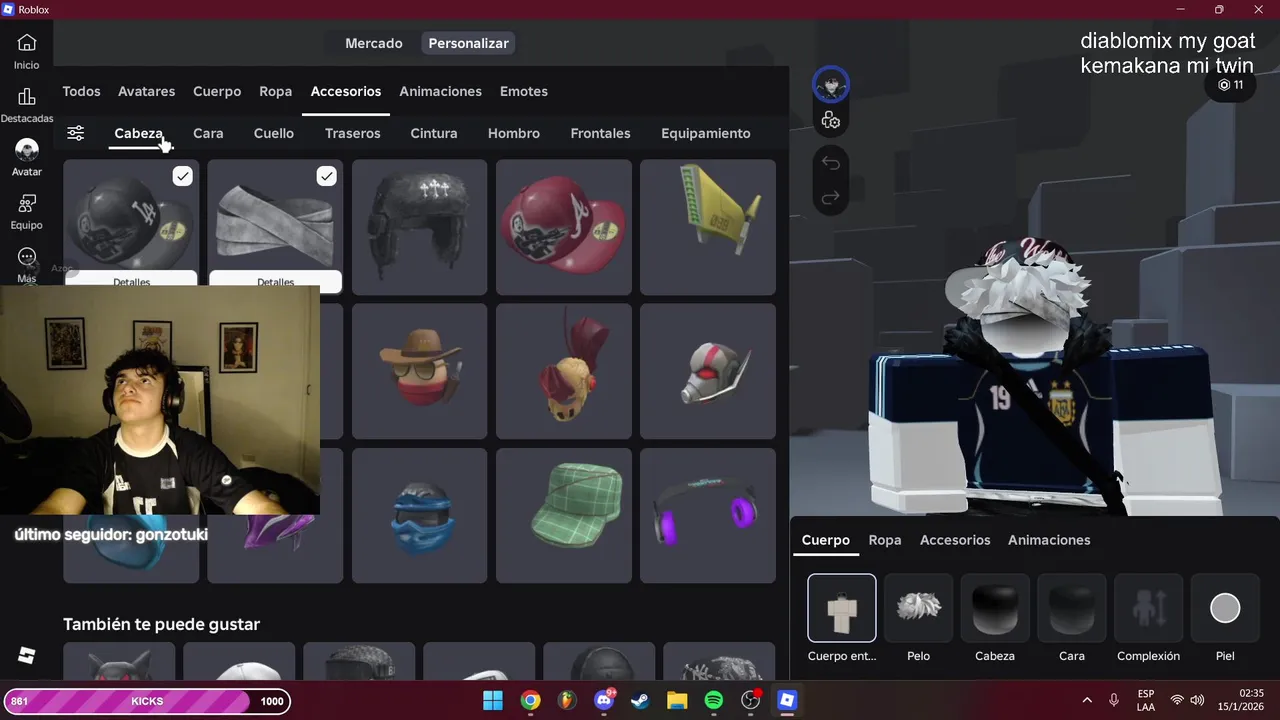The image size is (1280, 720).
Task: Click the Robux balance showing 11
Action: point(1230,85)
